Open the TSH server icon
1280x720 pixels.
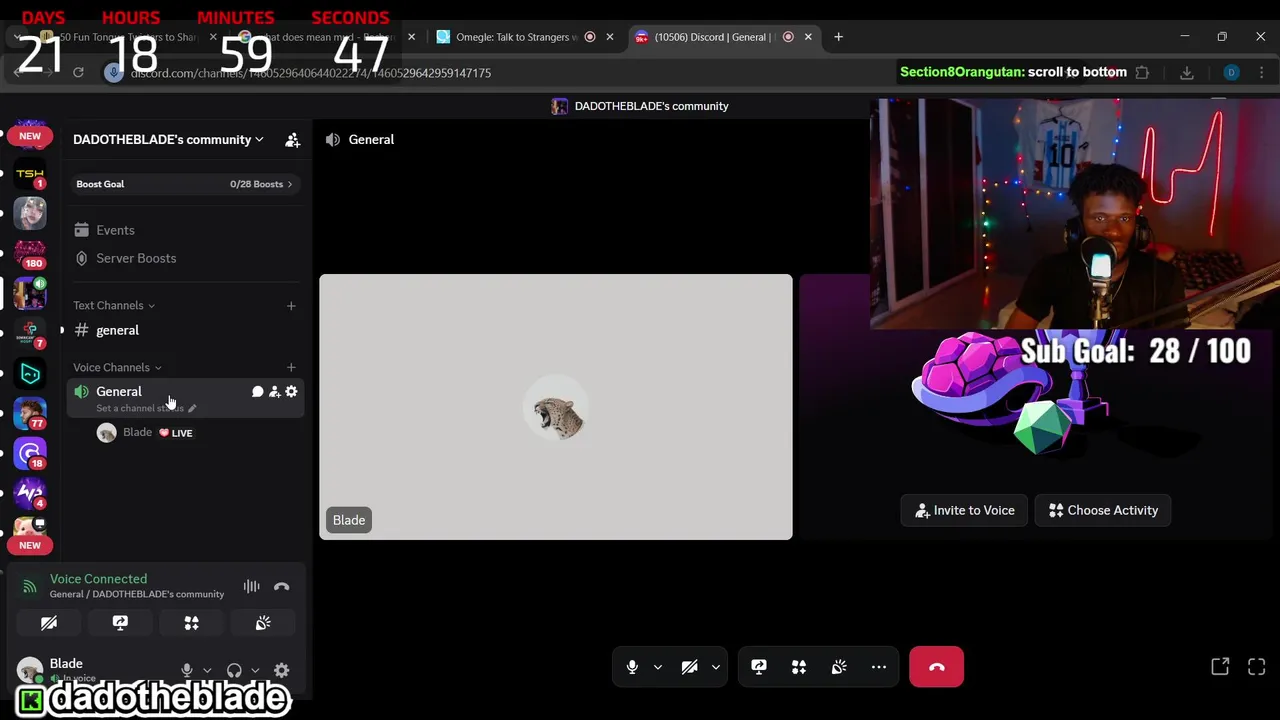coord(30,174)
